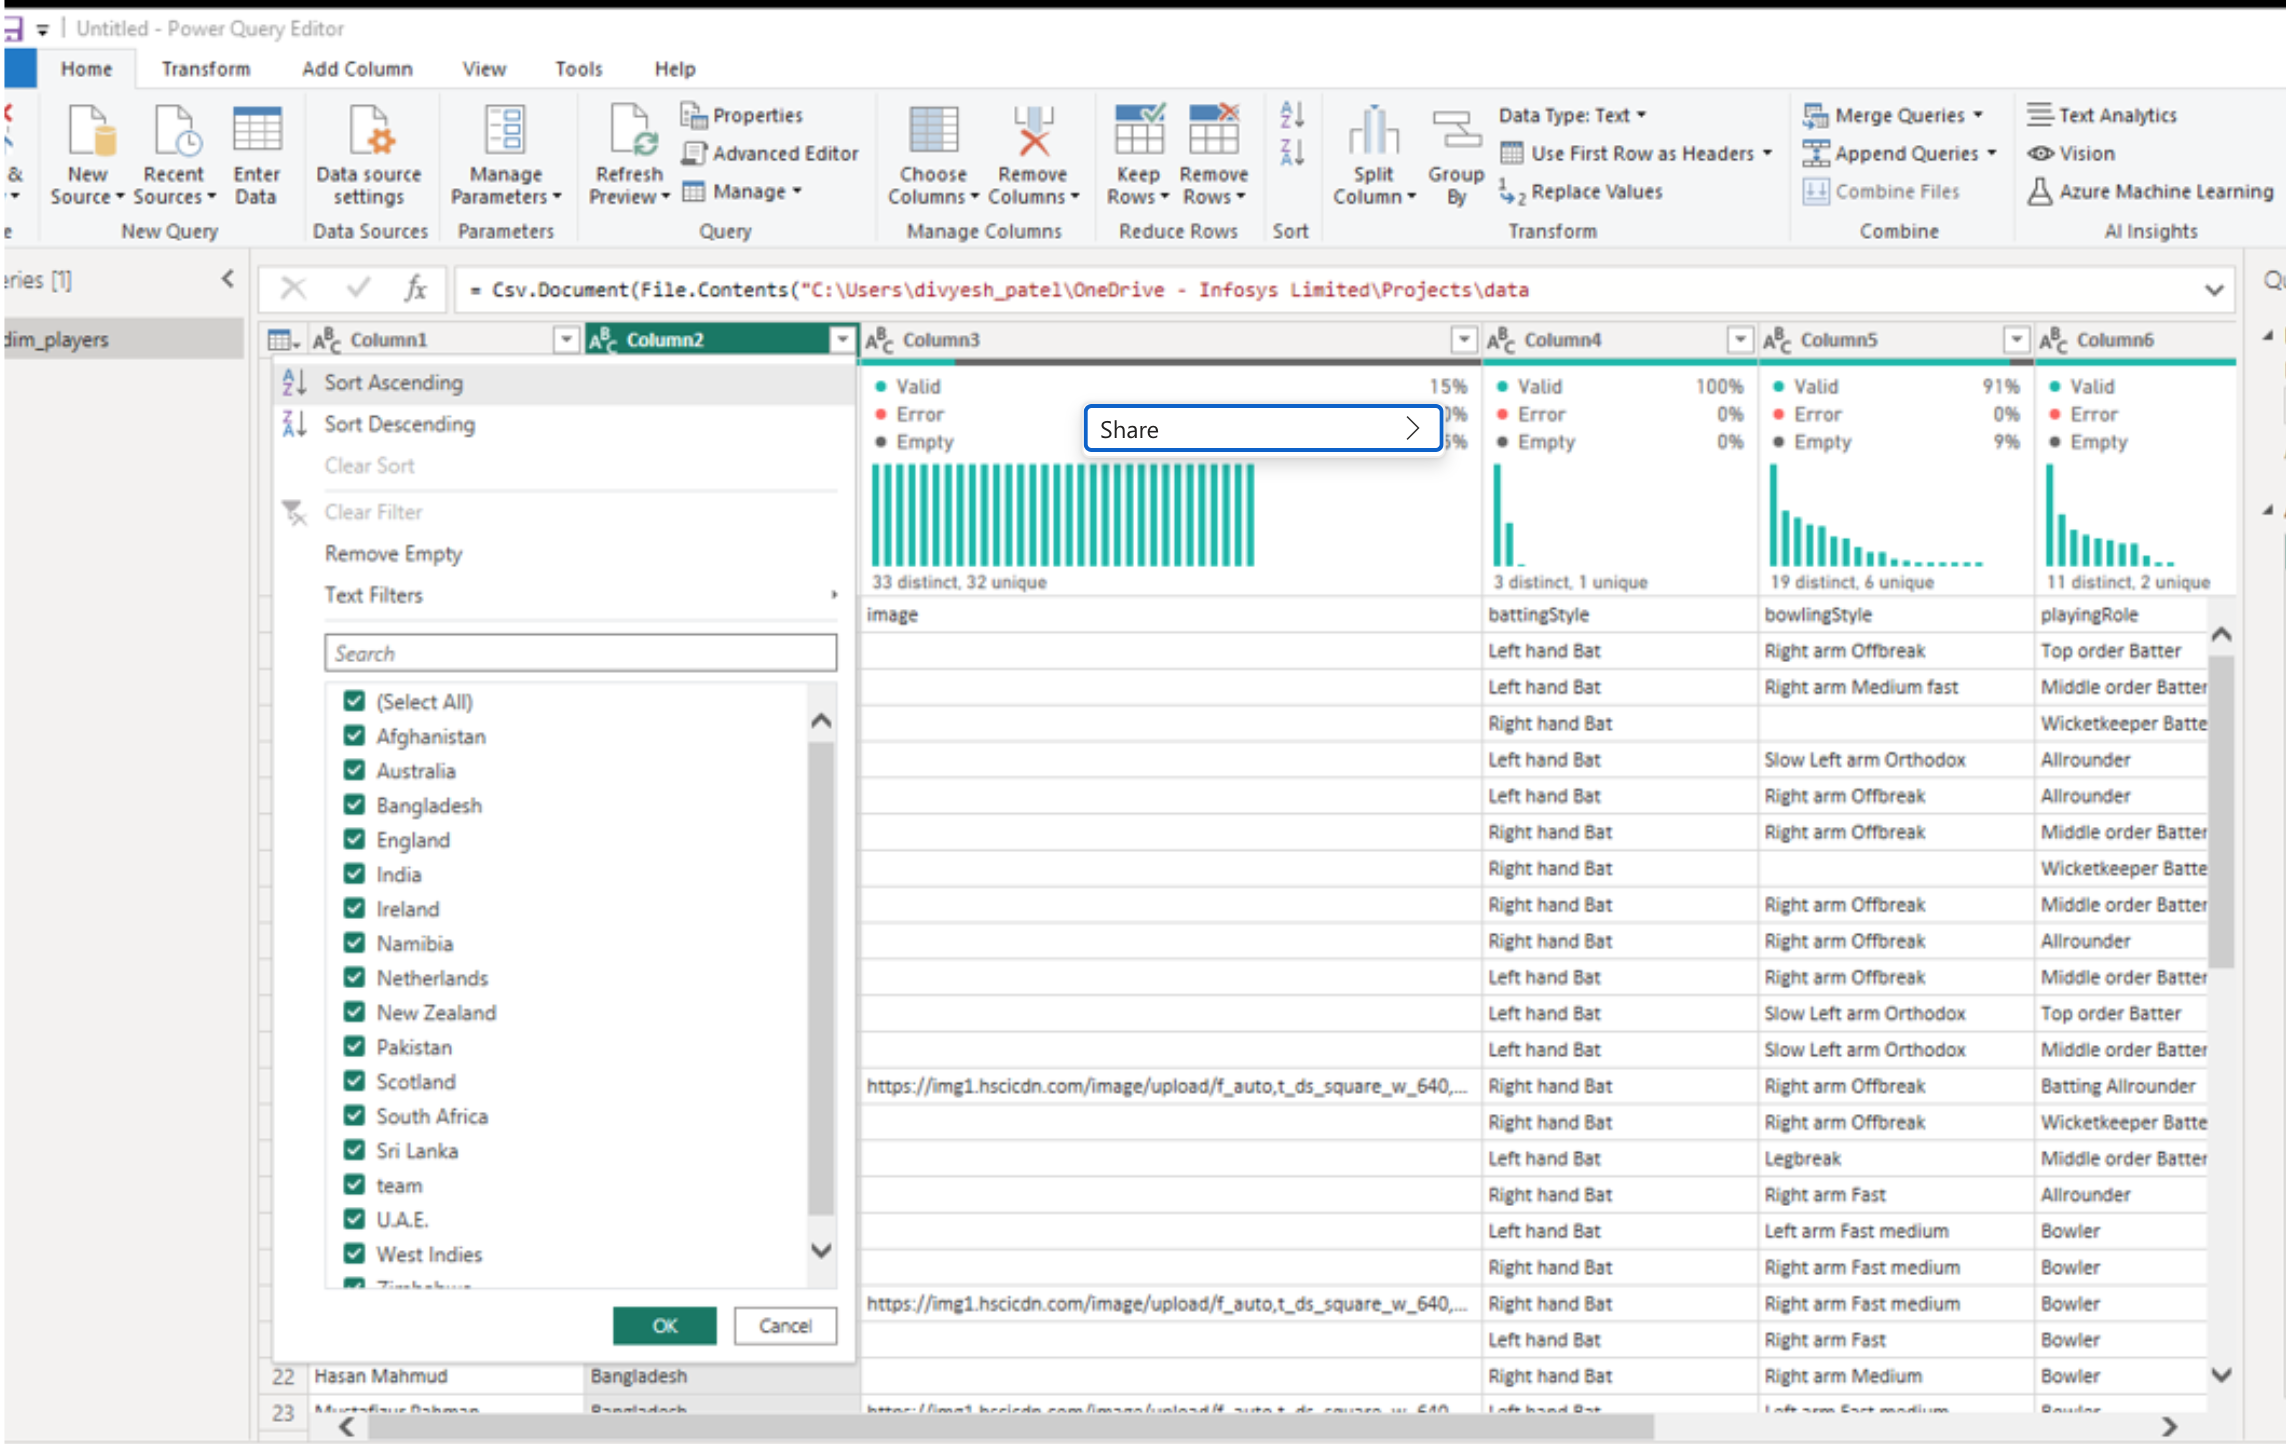Collapse the Queries pane

coord(228,279)
